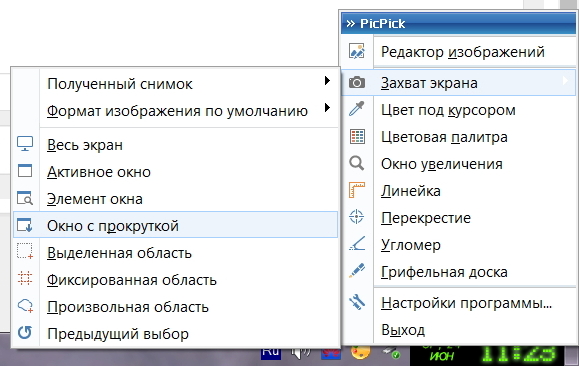Click the PicPick palette tray icon
The width and height of the screenshot is (579, 366).
(360, 353)
